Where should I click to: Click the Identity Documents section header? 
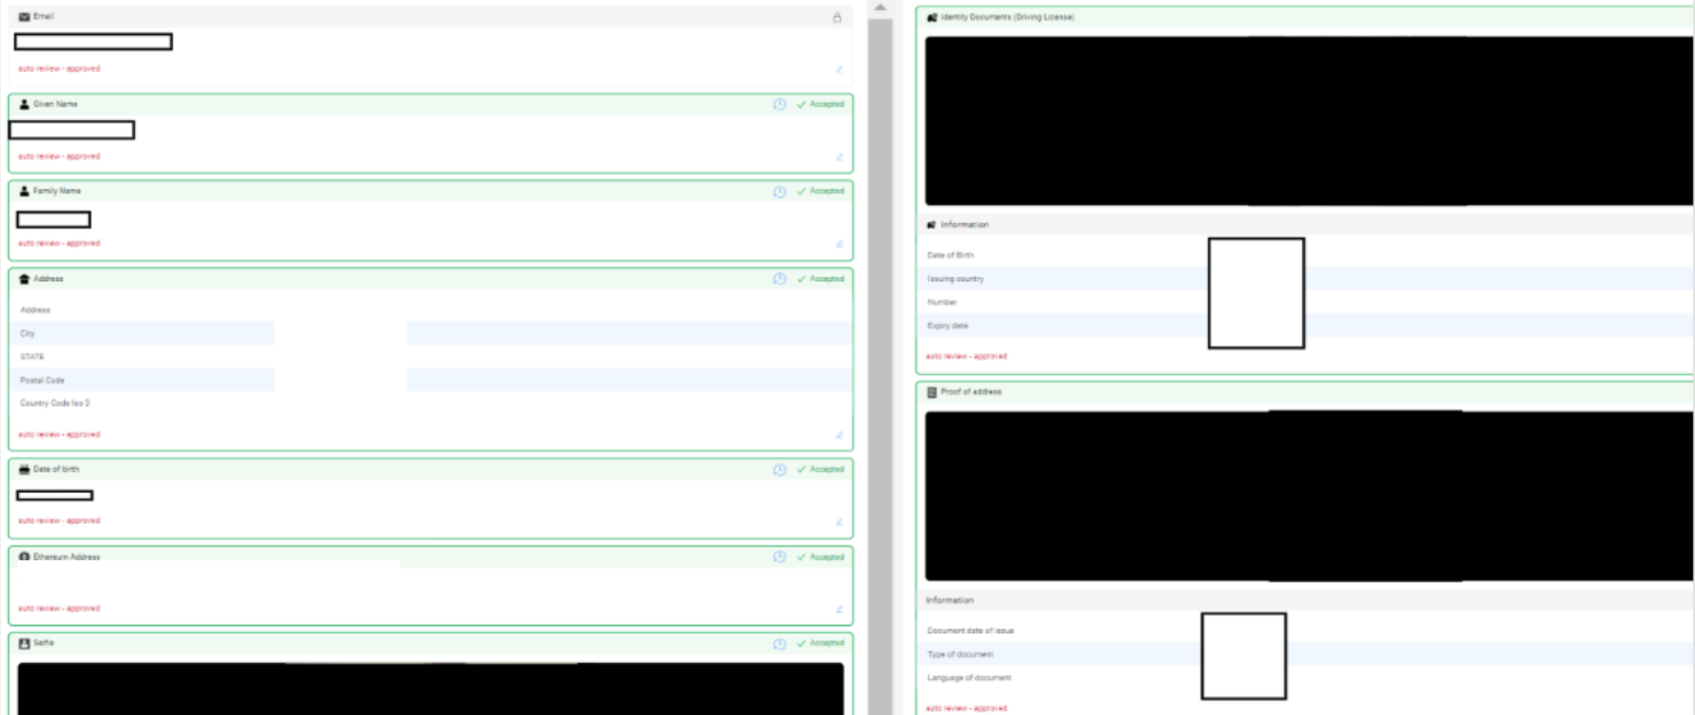click(1007, 17)
